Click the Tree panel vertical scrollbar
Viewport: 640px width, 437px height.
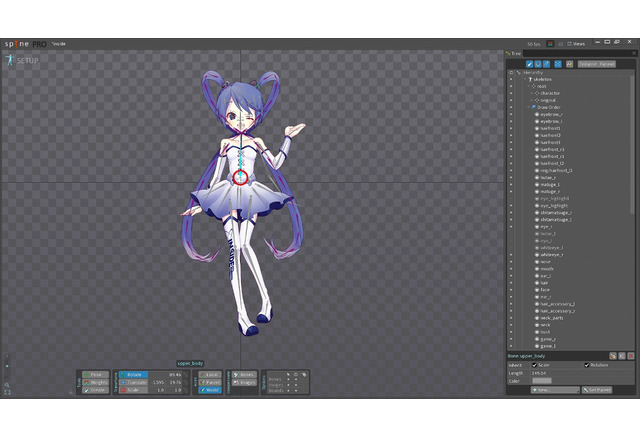coord(632,143)
